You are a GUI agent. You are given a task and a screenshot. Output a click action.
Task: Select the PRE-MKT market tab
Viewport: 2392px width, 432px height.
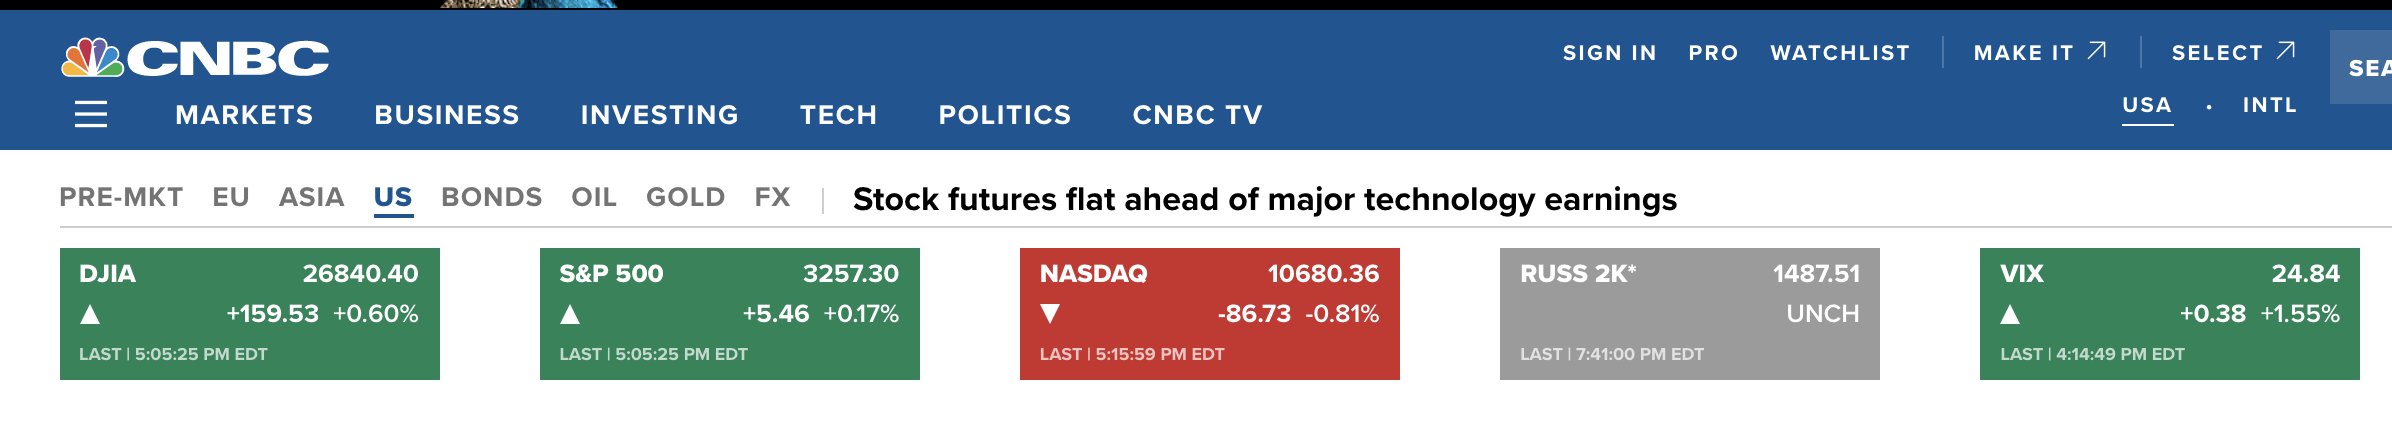[121, 197]
